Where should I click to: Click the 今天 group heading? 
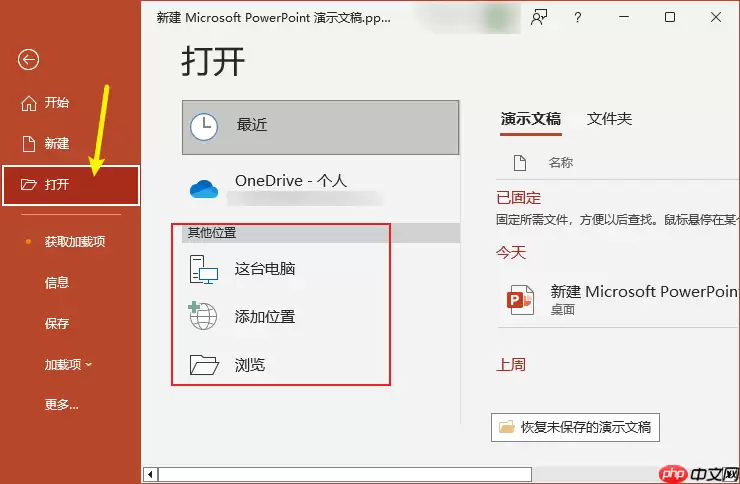click(x=511, y=252)
